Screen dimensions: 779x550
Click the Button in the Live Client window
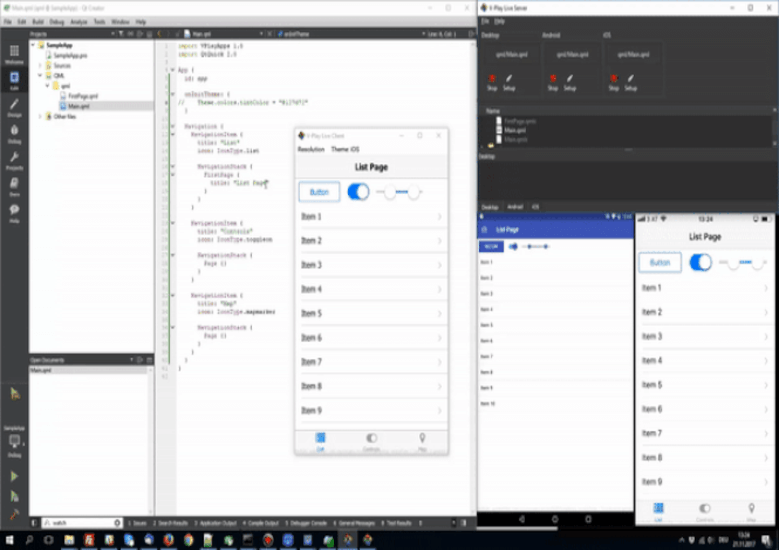(319, 192)
